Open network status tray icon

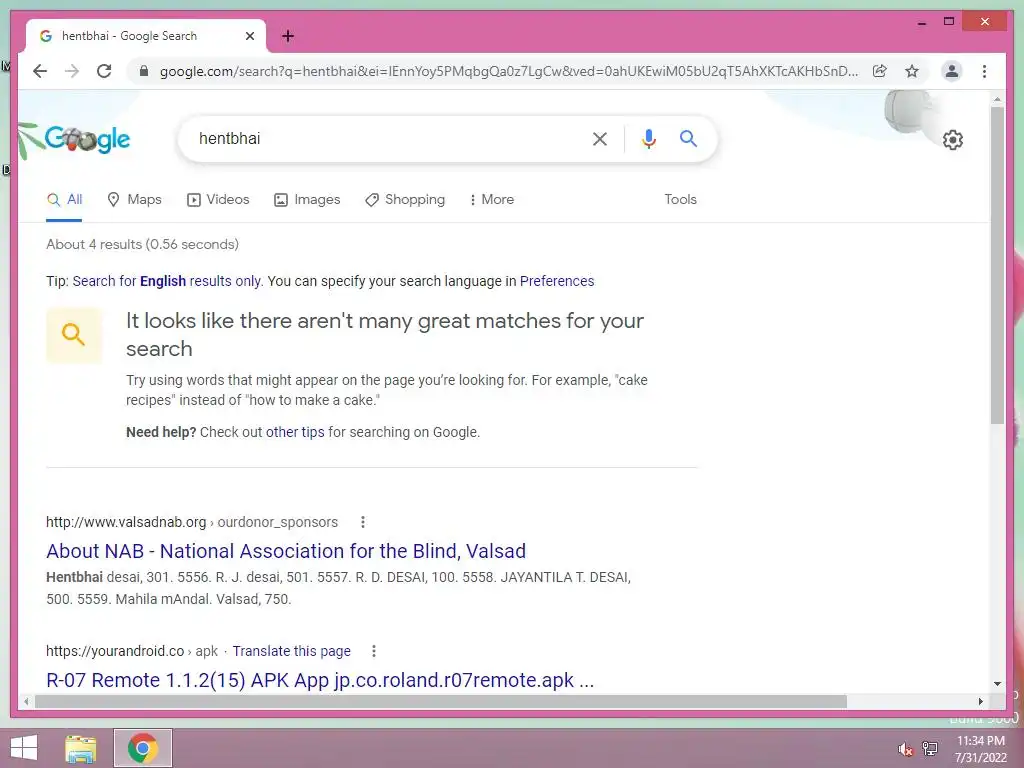click(x=929, y=749)
